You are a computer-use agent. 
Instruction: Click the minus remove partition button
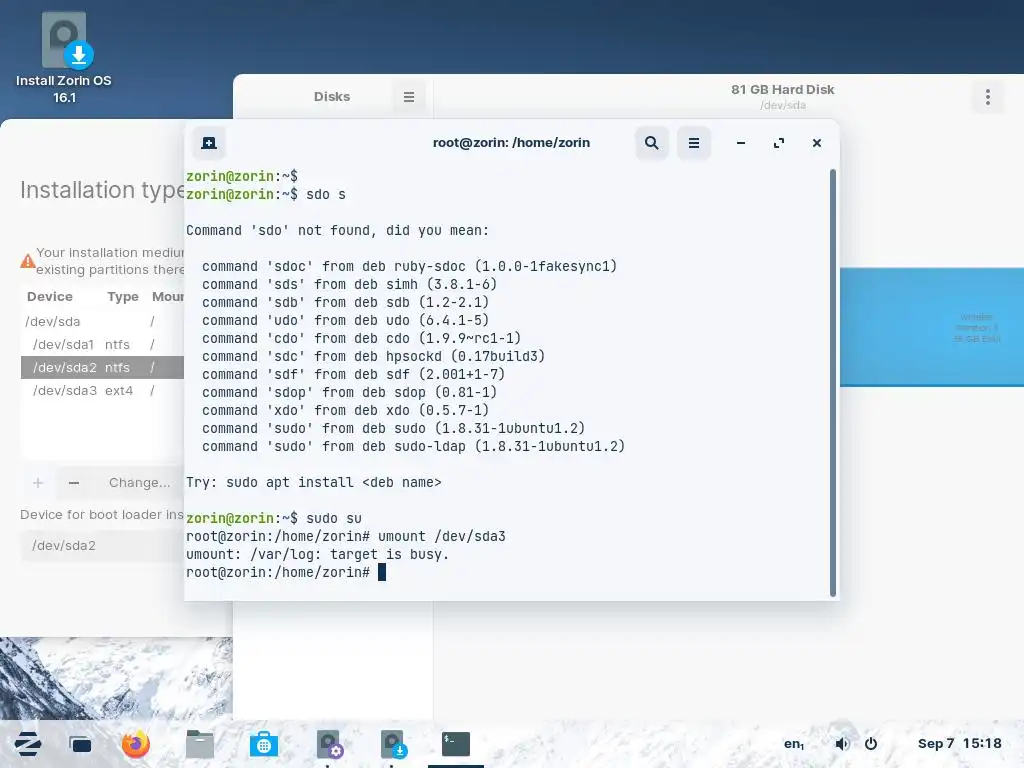74,483
